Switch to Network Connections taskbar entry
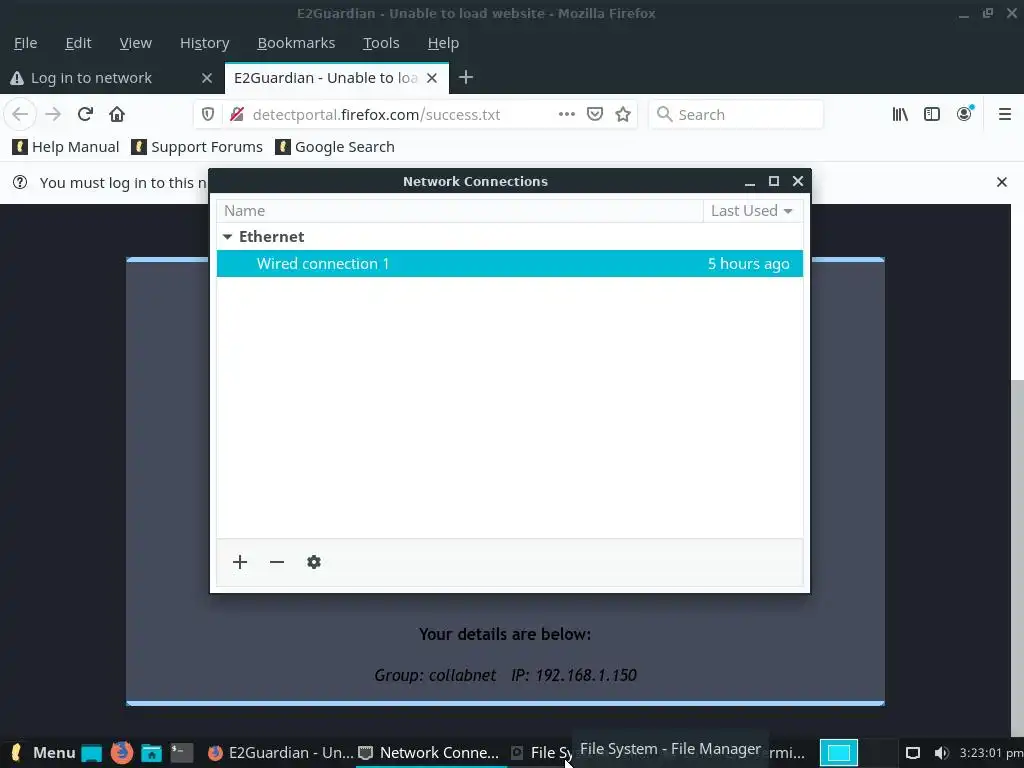This screenshot has width=1024, height=768. coord(430,753)
